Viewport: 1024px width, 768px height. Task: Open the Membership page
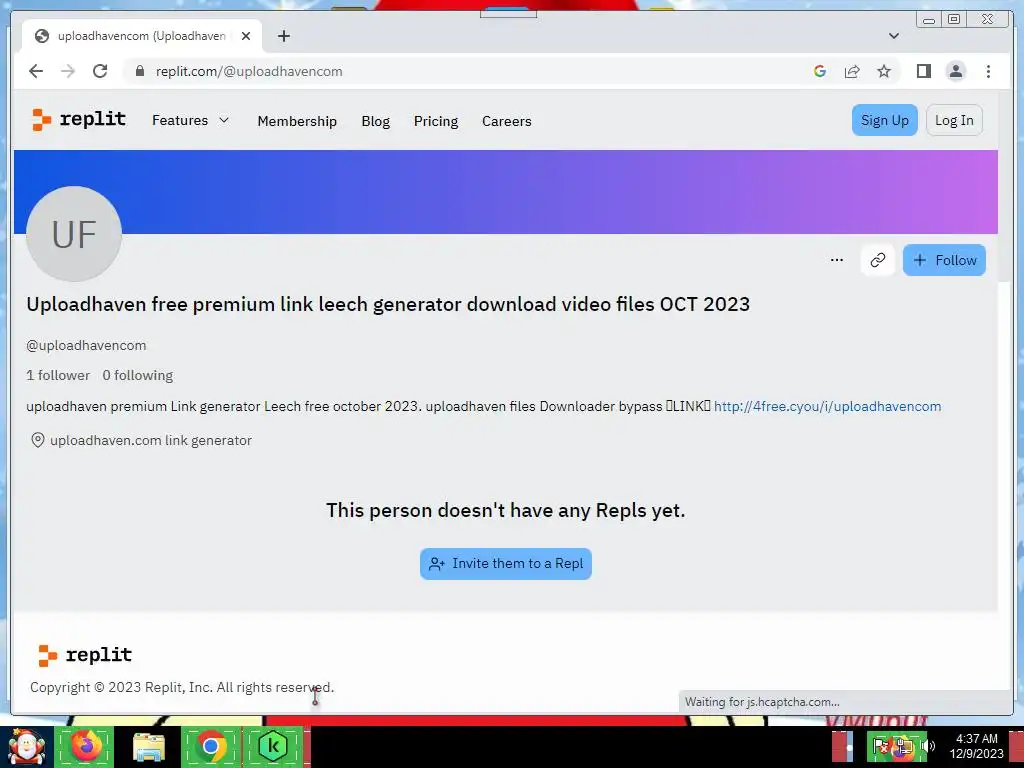[x=297, y=121]
